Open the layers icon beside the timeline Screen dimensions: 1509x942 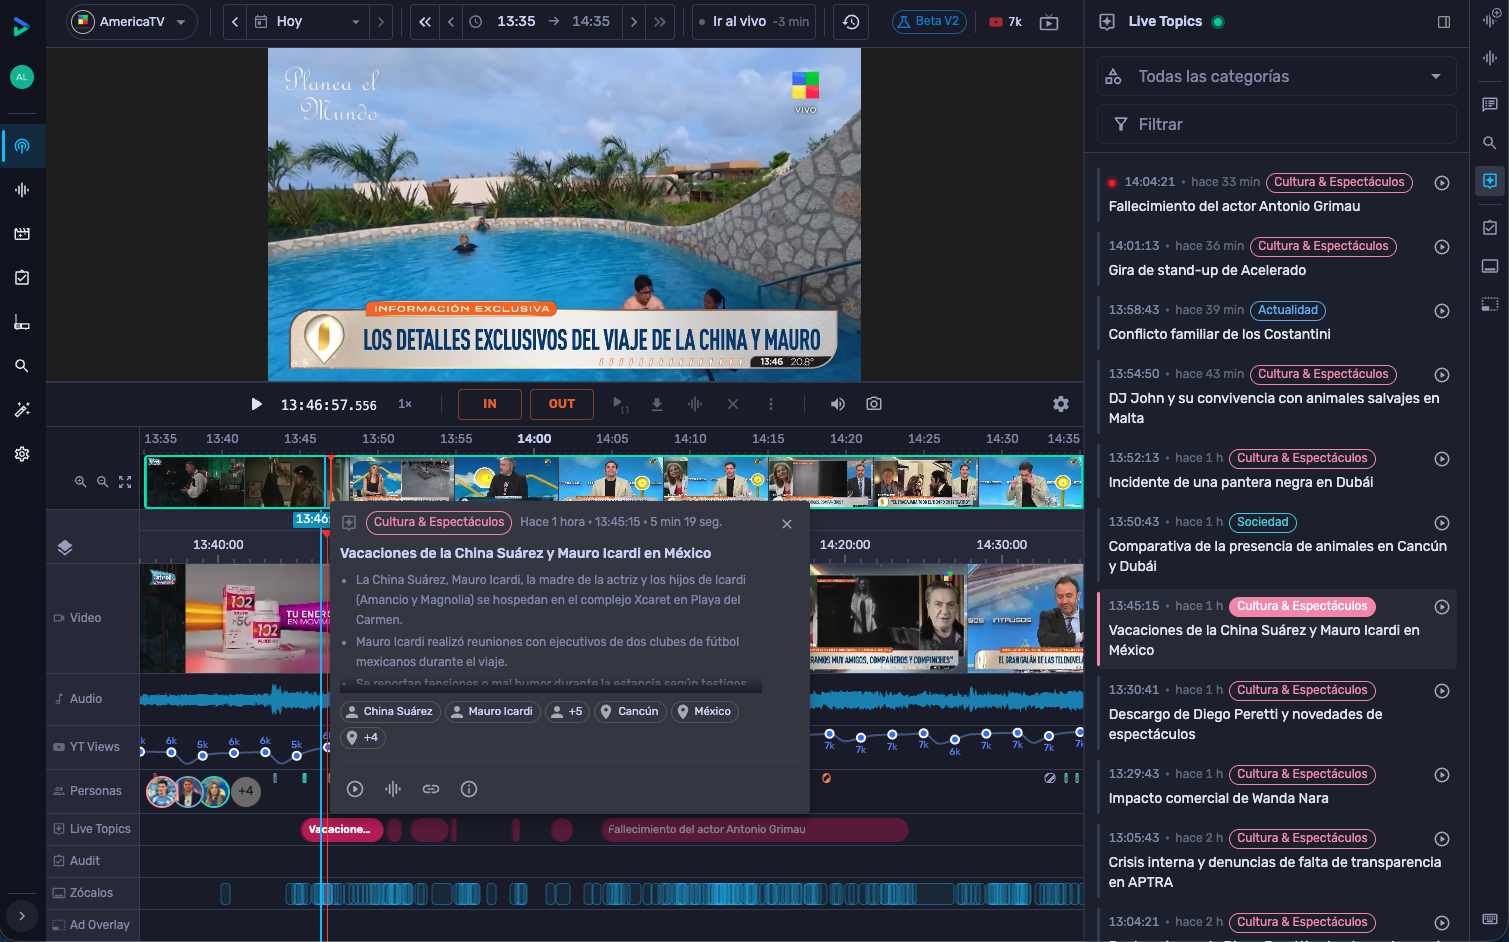[x=65, y=547]
